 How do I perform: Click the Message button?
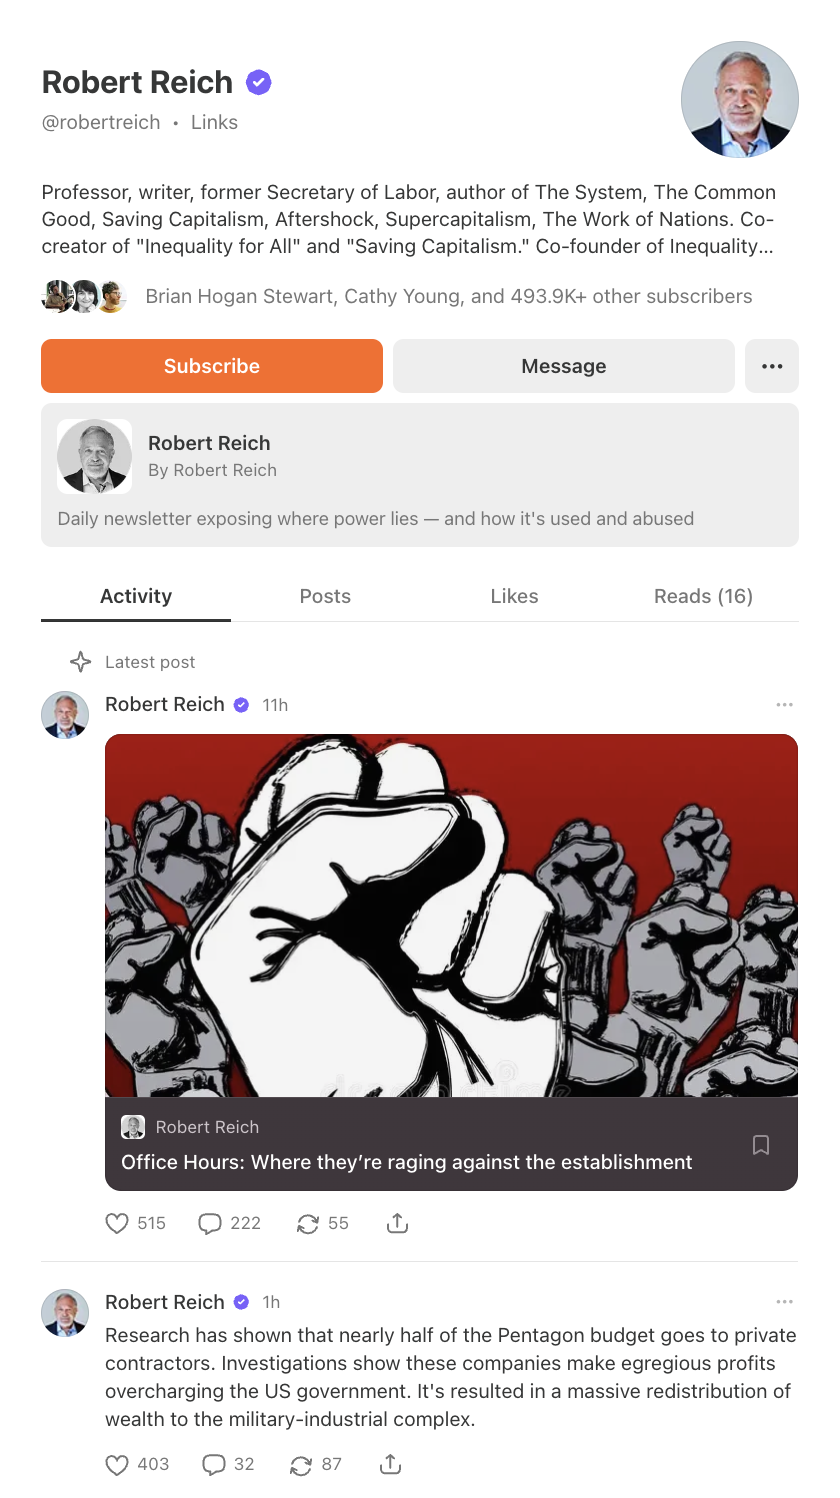[x=563, y=366]
